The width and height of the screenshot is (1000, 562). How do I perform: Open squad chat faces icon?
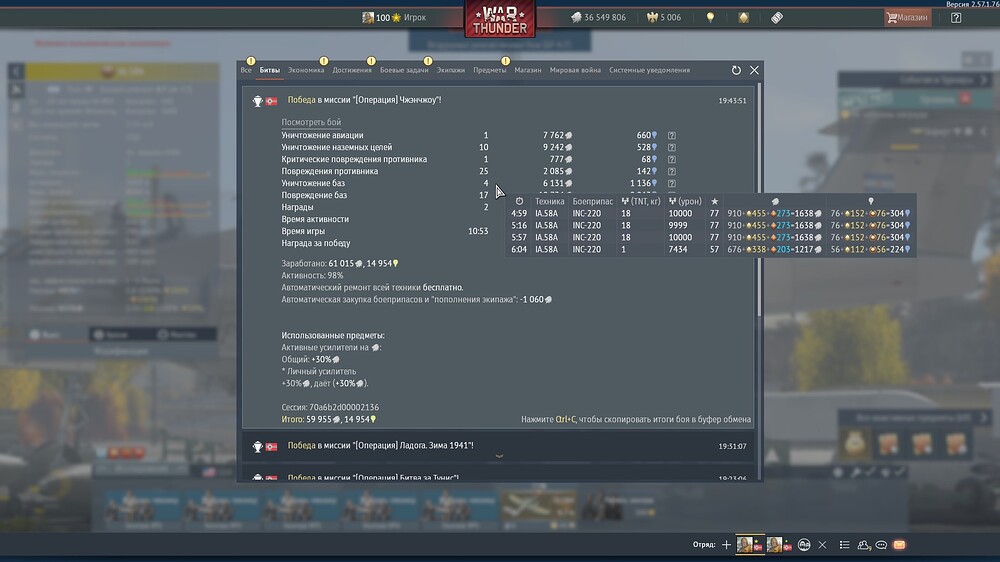click(x=804, y=545)
